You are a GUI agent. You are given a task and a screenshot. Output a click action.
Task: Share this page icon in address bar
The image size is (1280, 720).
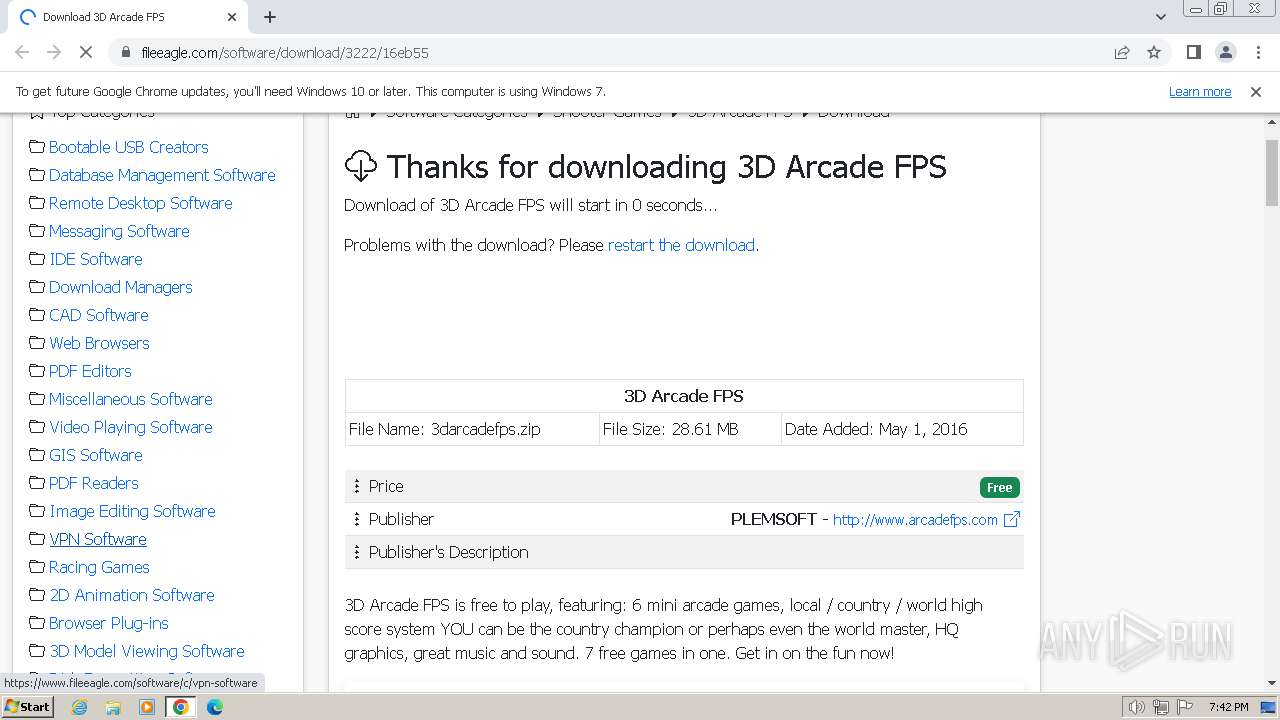tap(1122, 52)
